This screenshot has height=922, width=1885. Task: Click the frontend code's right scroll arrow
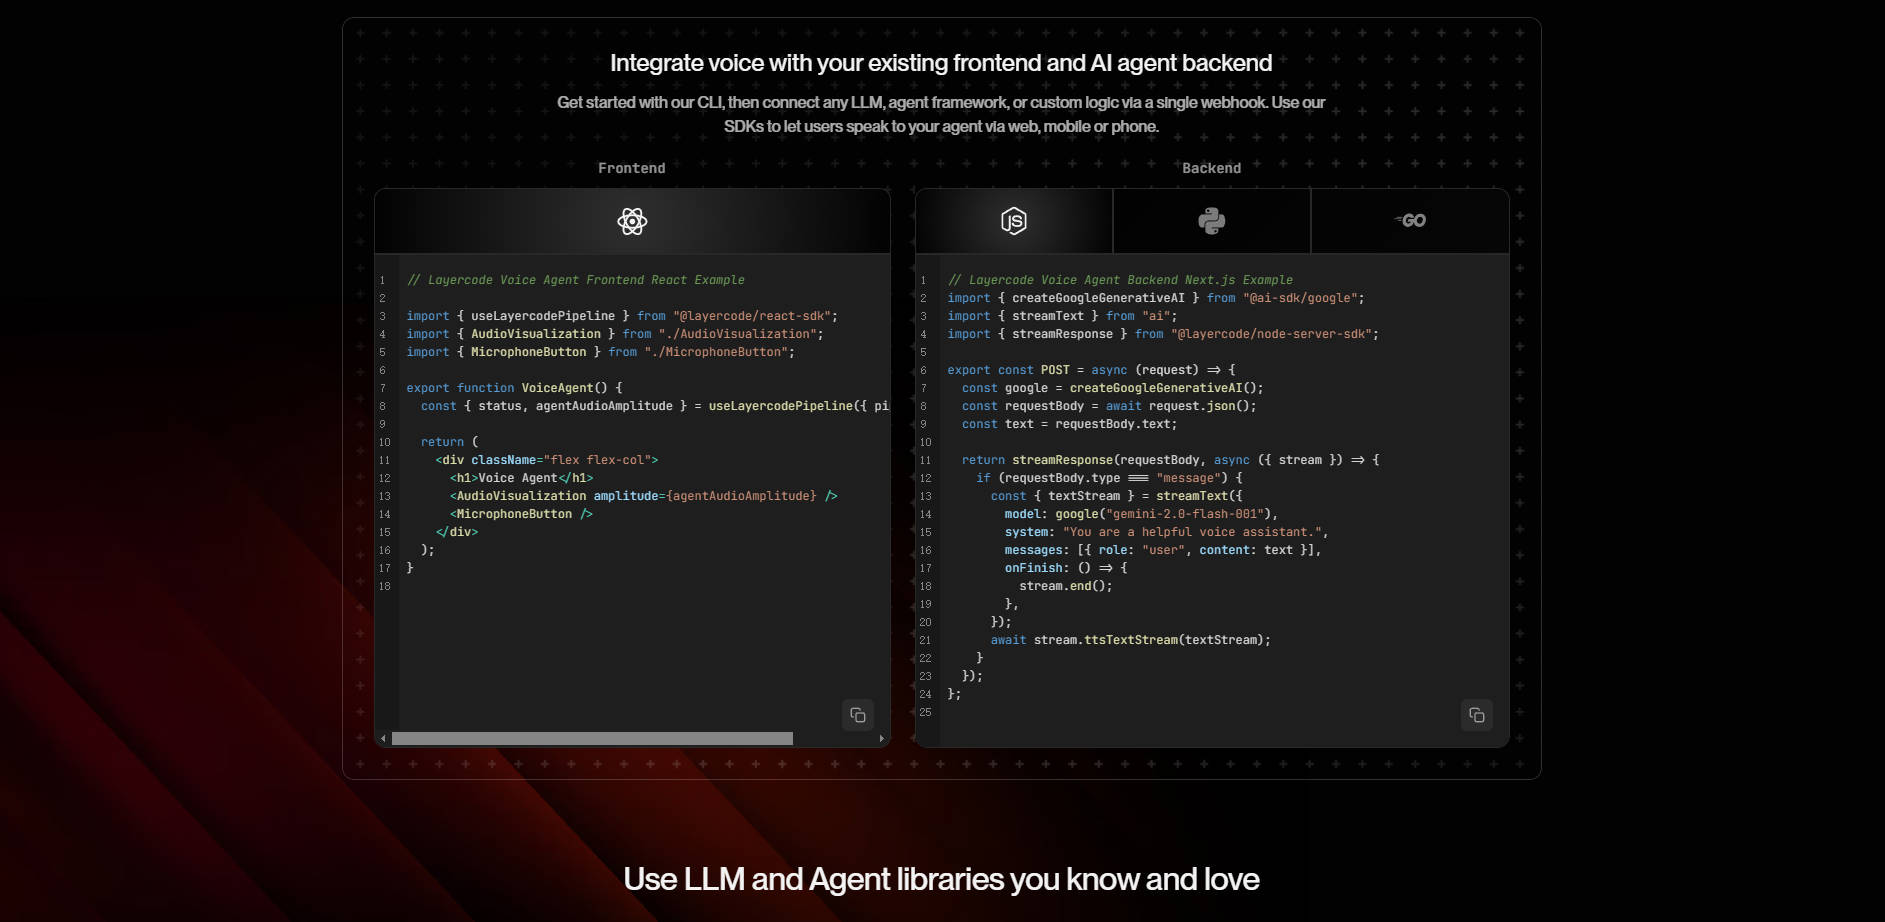pos(881,739)
